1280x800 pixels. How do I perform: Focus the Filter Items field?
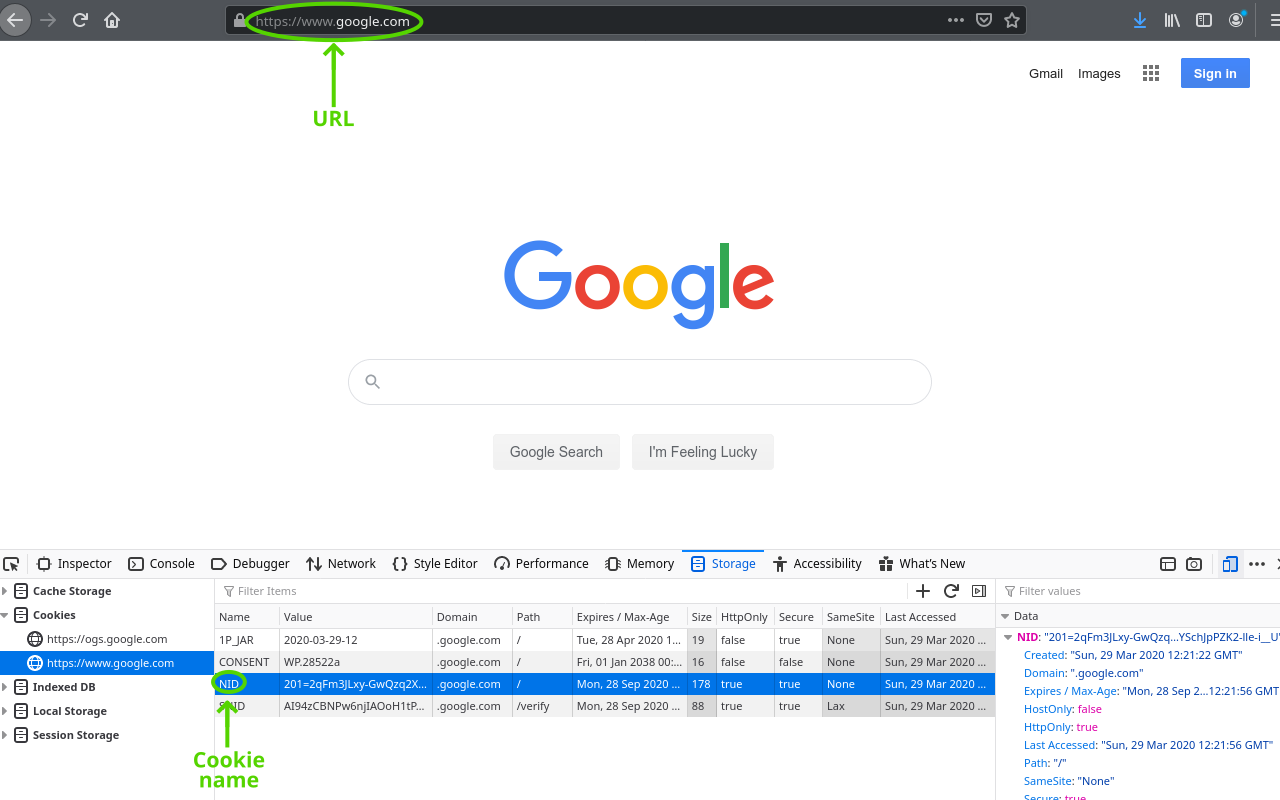tap(560, 591)
